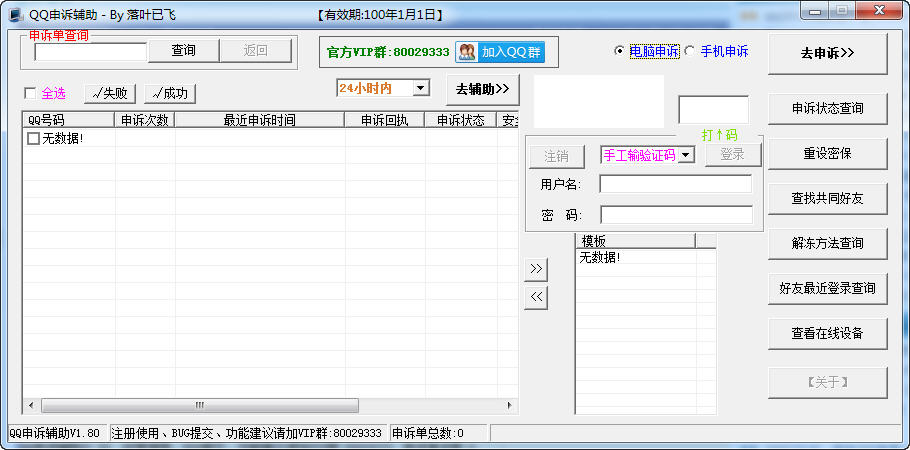
Task: Click the 返回 button
Action: [255, 51]
